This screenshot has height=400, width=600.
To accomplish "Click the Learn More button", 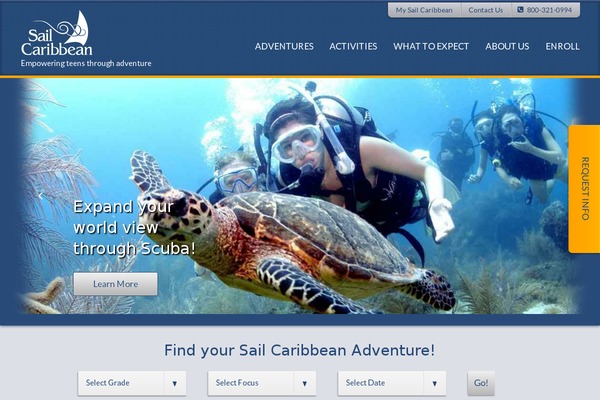I will pyautogui.click(x=116, y=284).
